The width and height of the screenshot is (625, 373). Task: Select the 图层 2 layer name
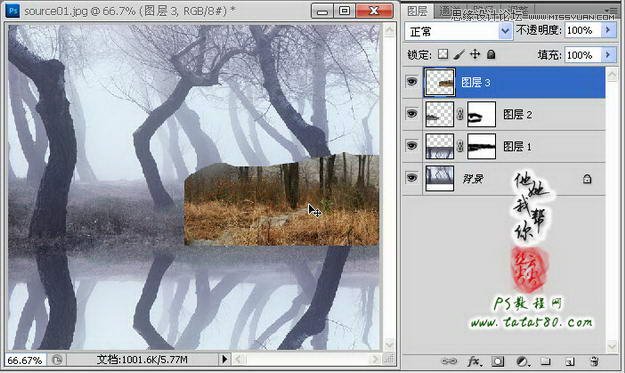point(517,115)
